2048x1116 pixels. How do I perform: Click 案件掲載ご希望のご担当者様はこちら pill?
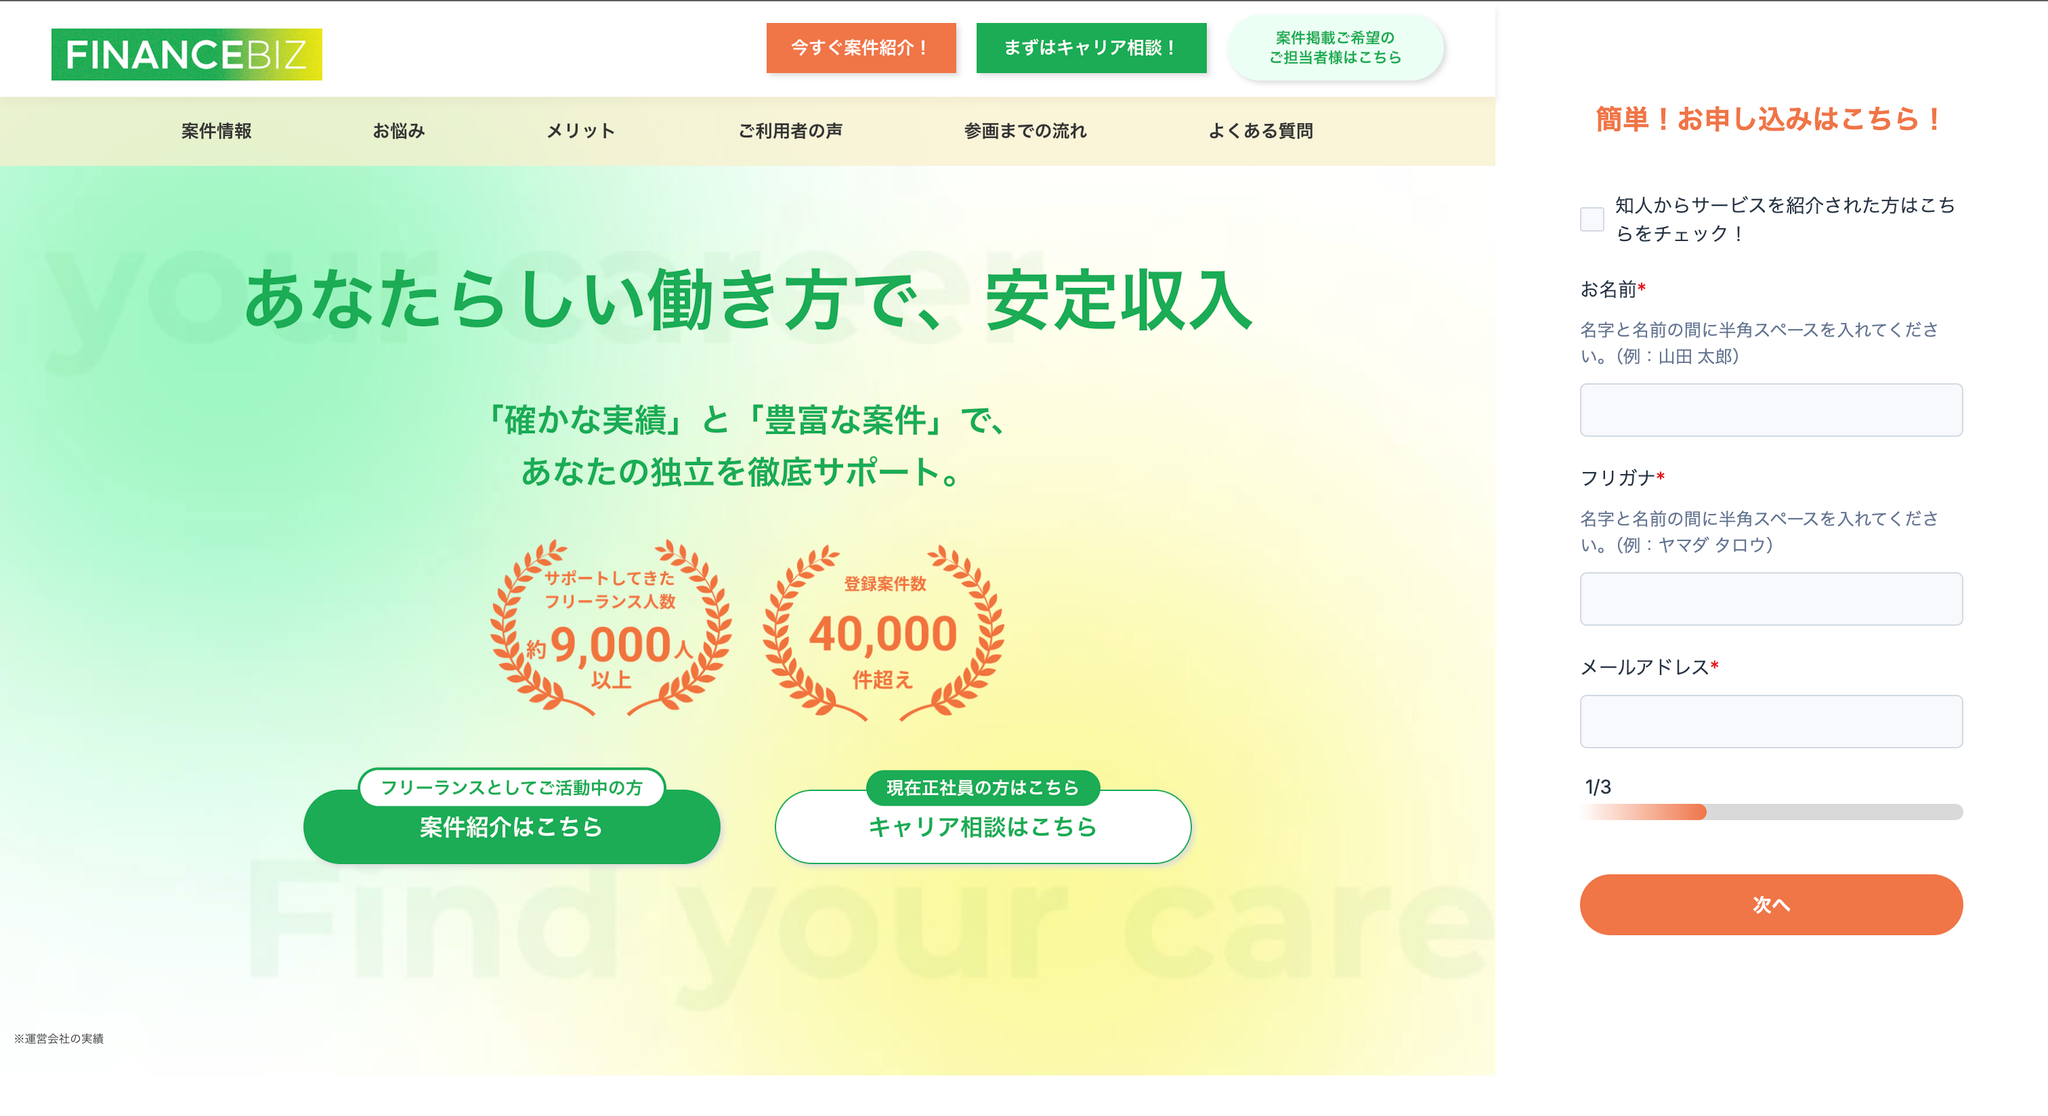(1335, 48)
